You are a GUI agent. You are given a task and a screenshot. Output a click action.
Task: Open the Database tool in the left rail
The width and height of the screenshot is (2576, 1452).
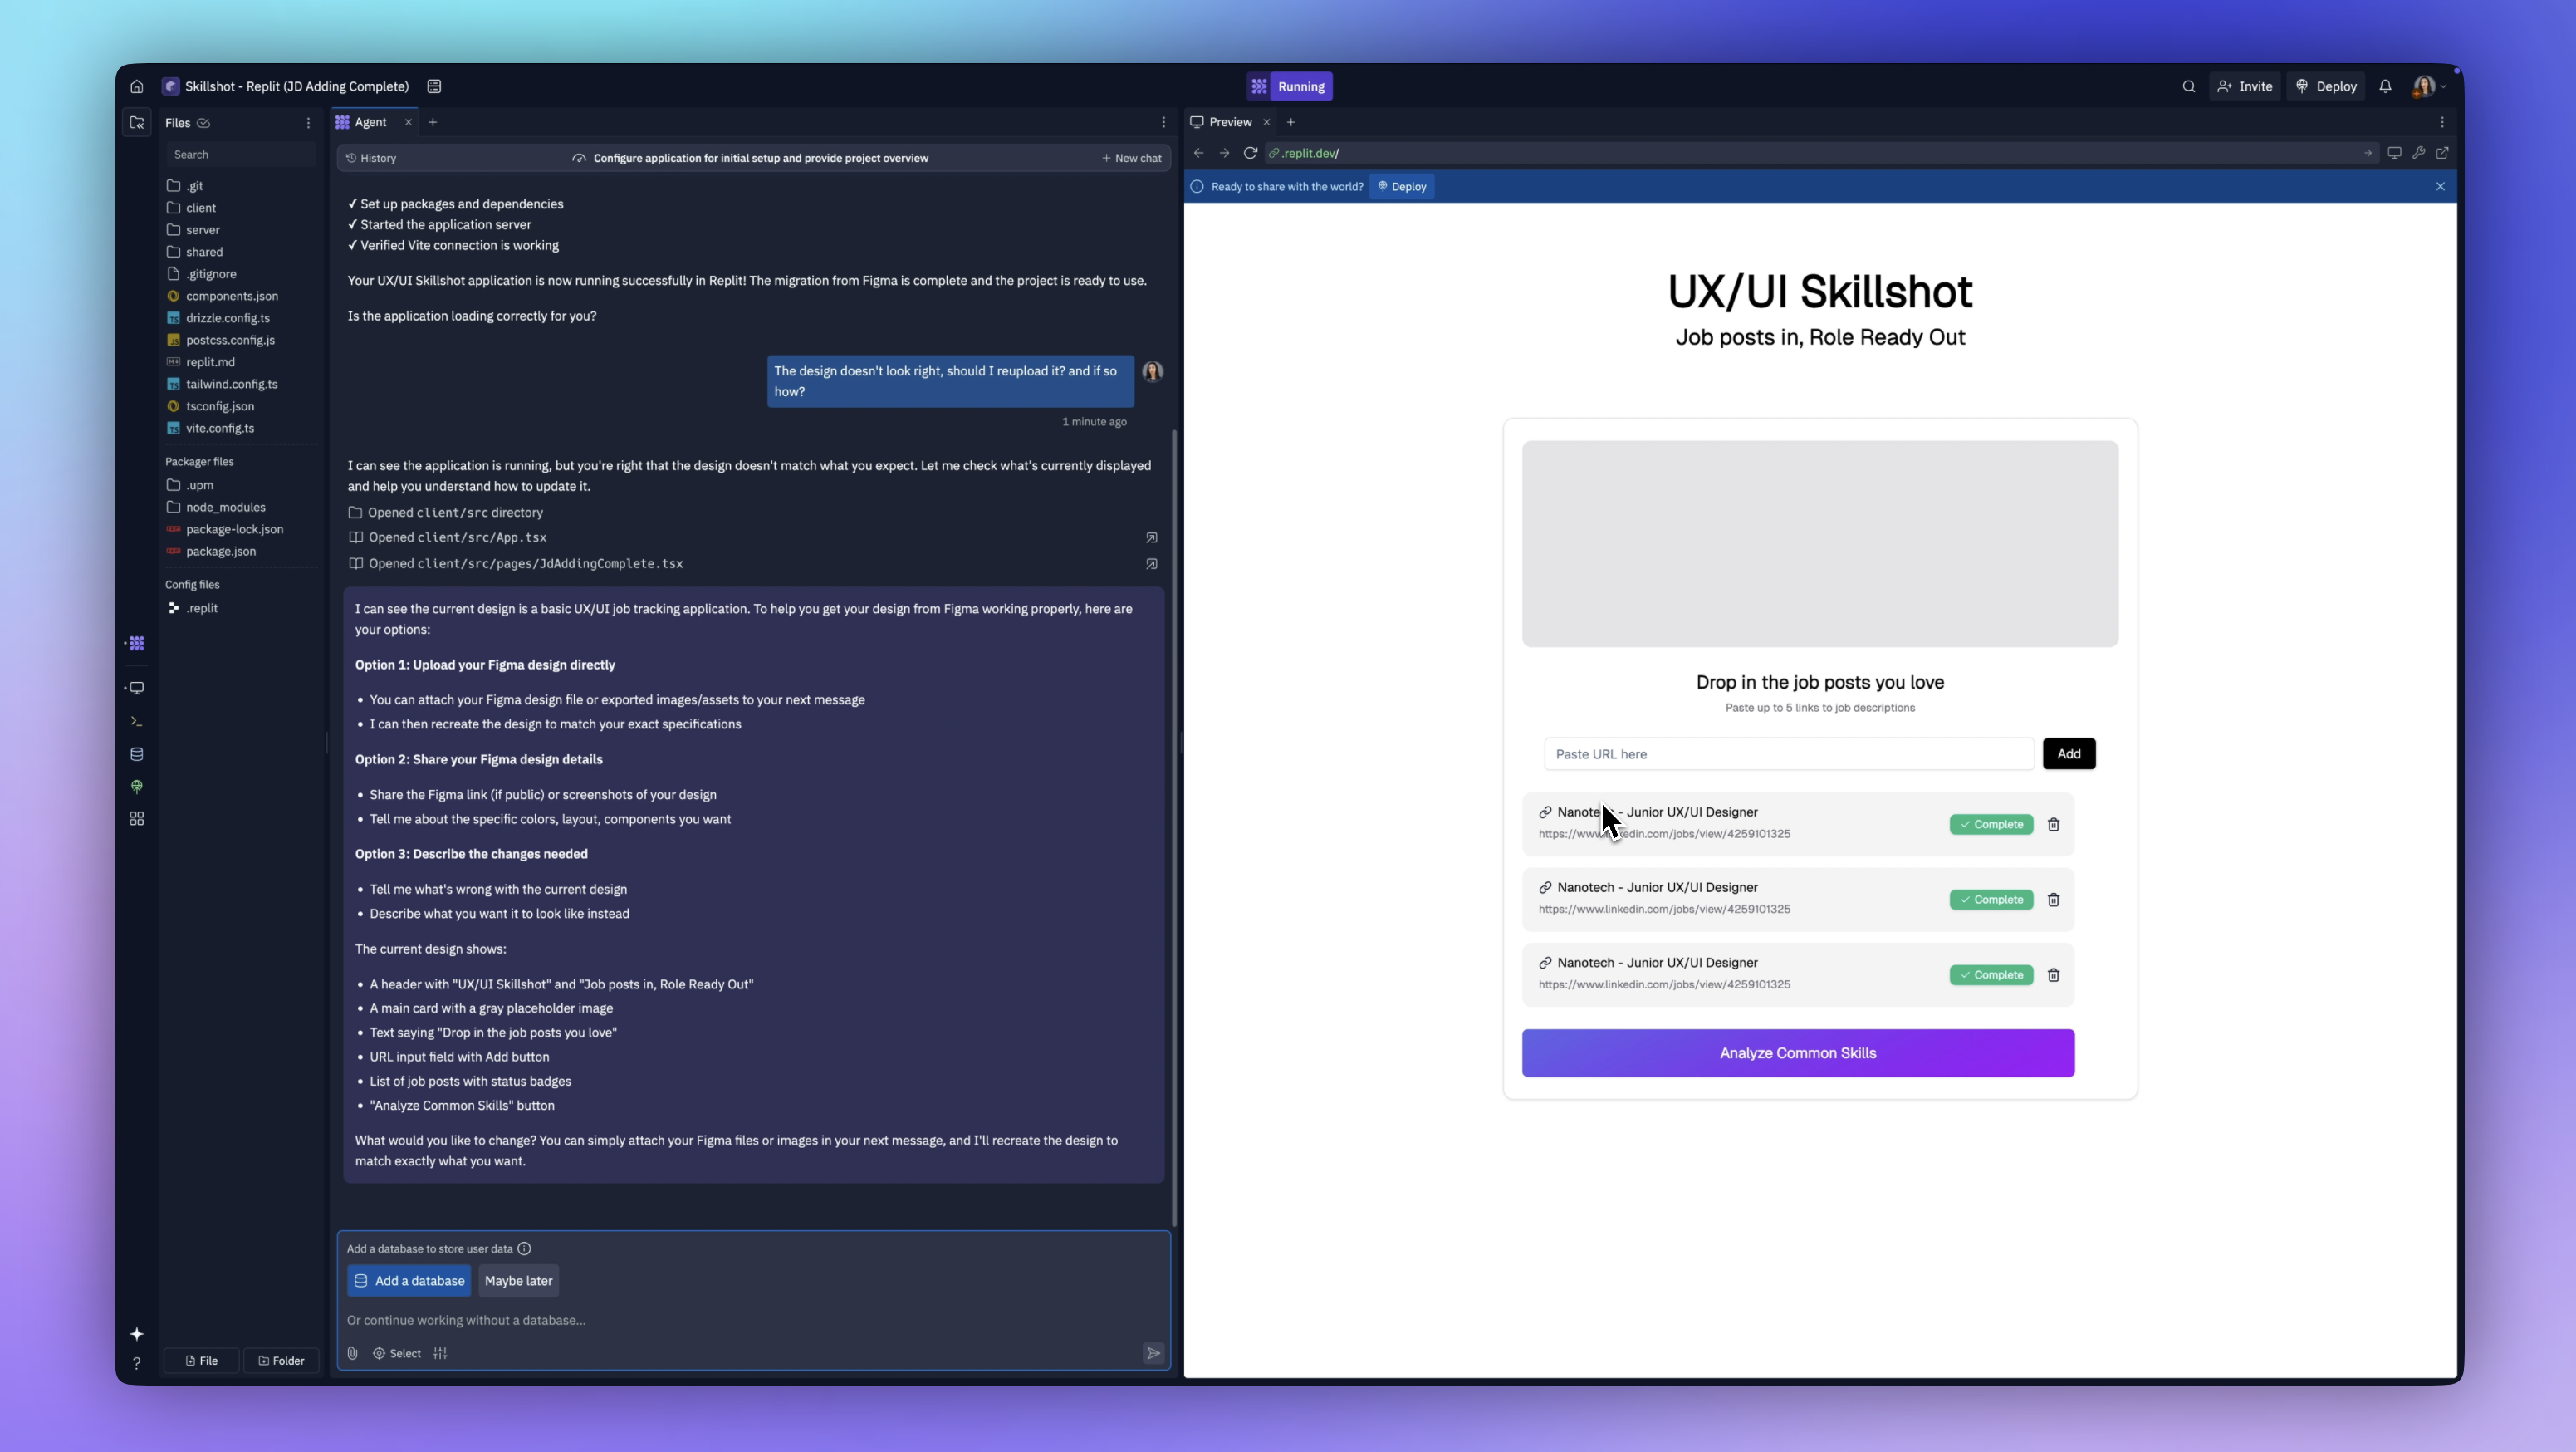[137, 754]
